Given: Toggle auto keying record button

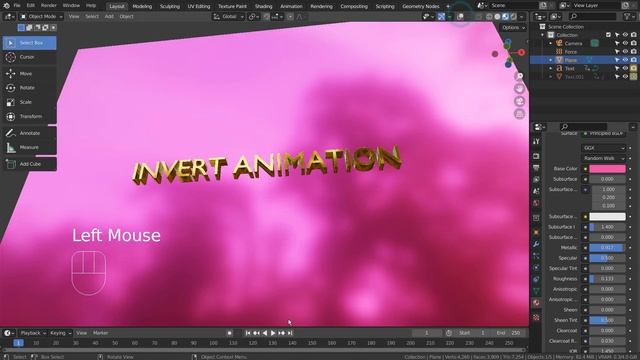Looking at the screenshot, I should point(229,333).
